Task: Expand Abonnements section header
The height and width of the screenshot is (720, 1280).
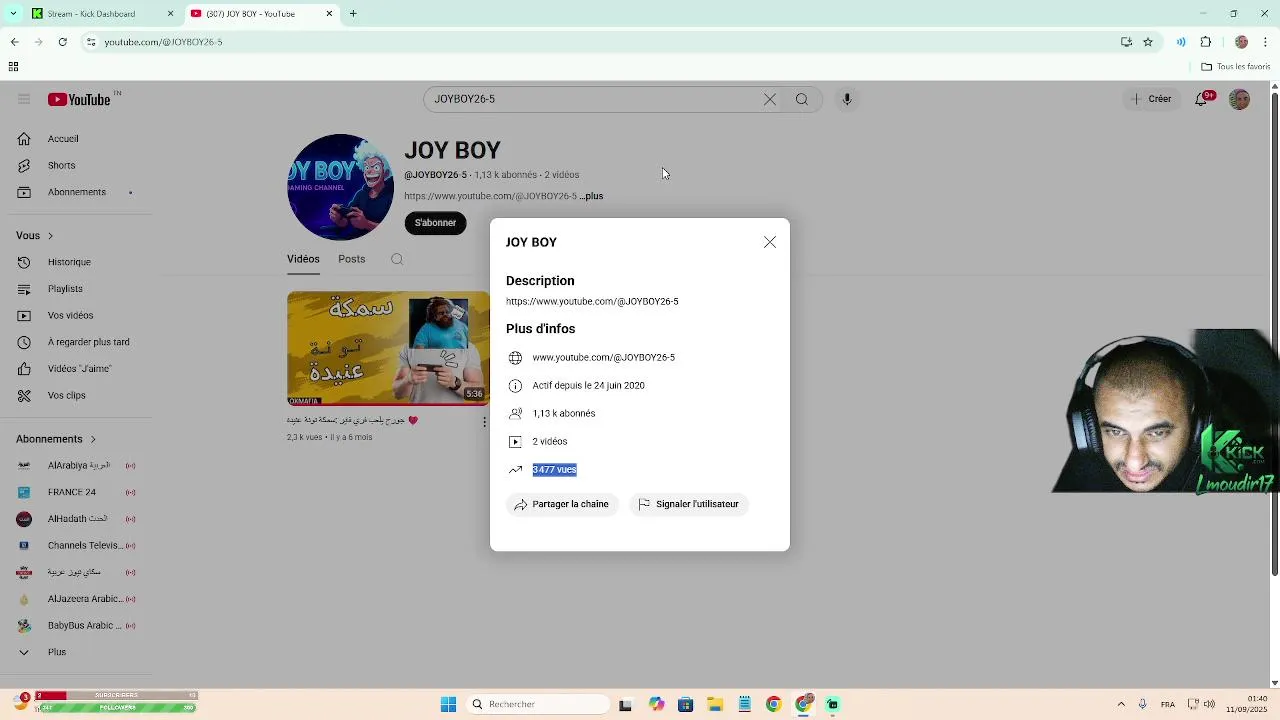Action: (56, 439)
